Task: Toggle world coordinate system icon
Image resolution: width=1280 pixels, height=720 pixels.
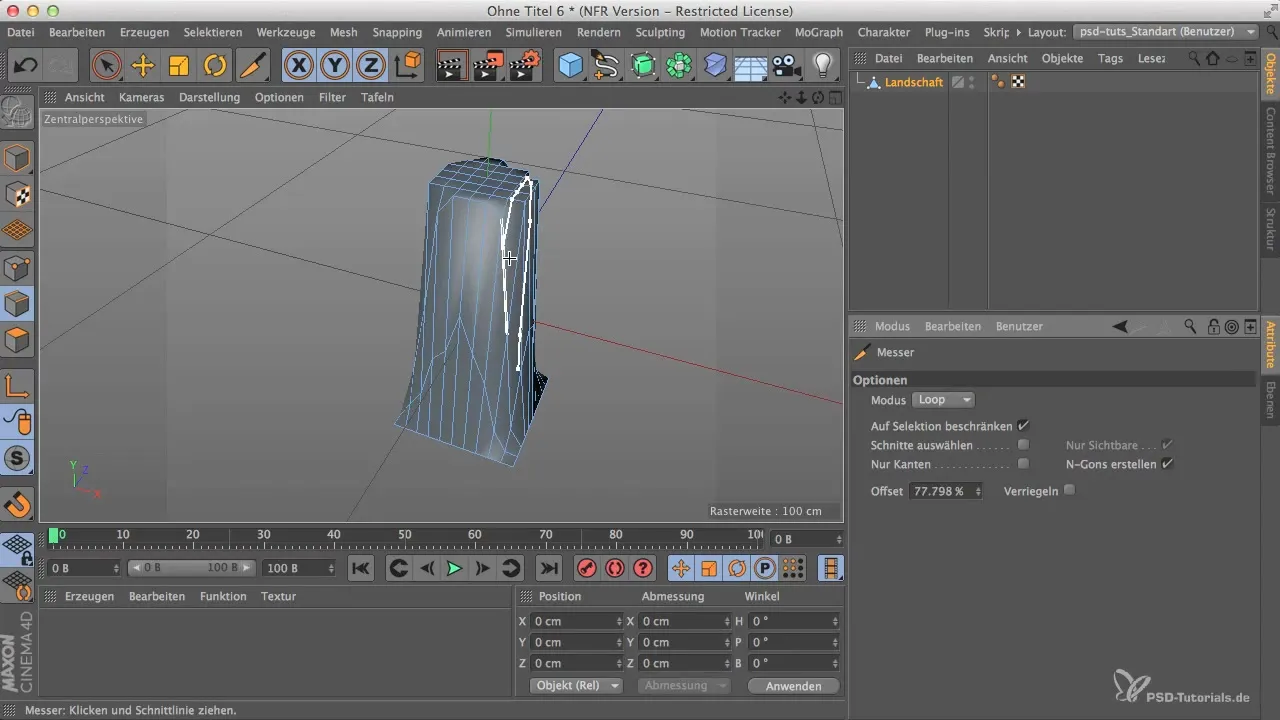Action: point(407,66)
